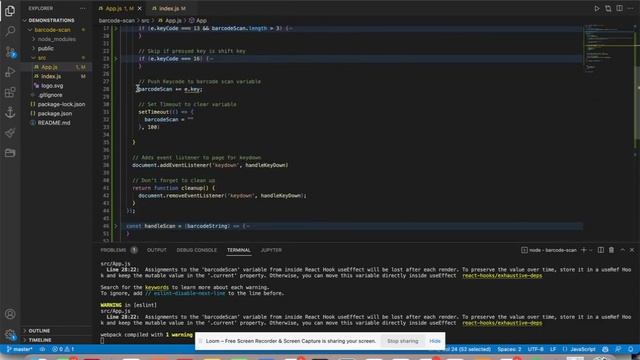
Task: Click Hide in the Loom sharing banner
Action: pyautogui.click(x=435, y=341)
